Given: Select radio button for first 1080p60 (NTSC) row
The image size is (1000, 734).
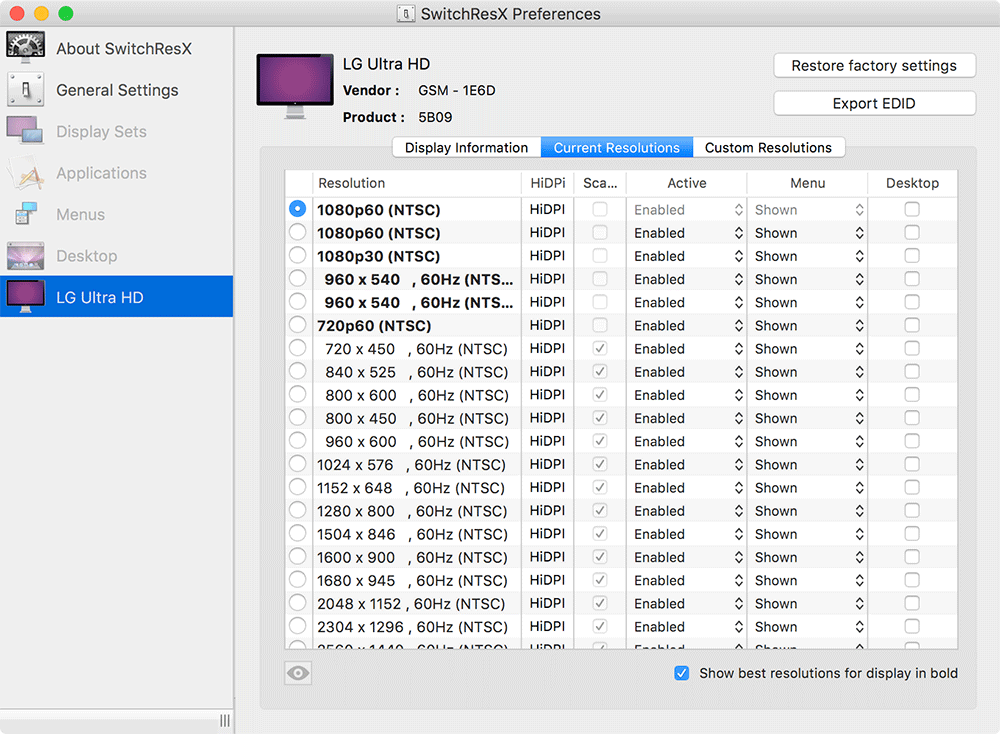Looking at the screenshot, I should [x=297, y=209].
